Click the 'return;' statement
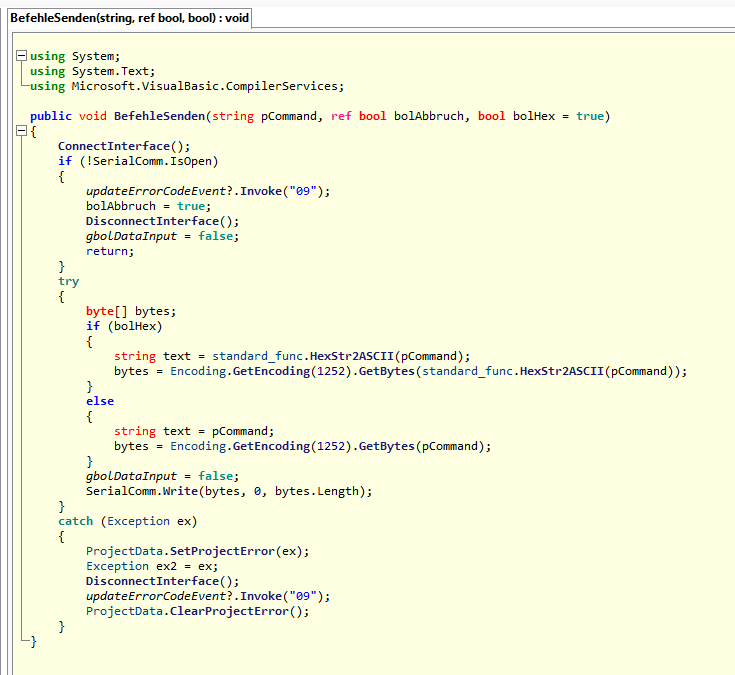 click(110, 251)
